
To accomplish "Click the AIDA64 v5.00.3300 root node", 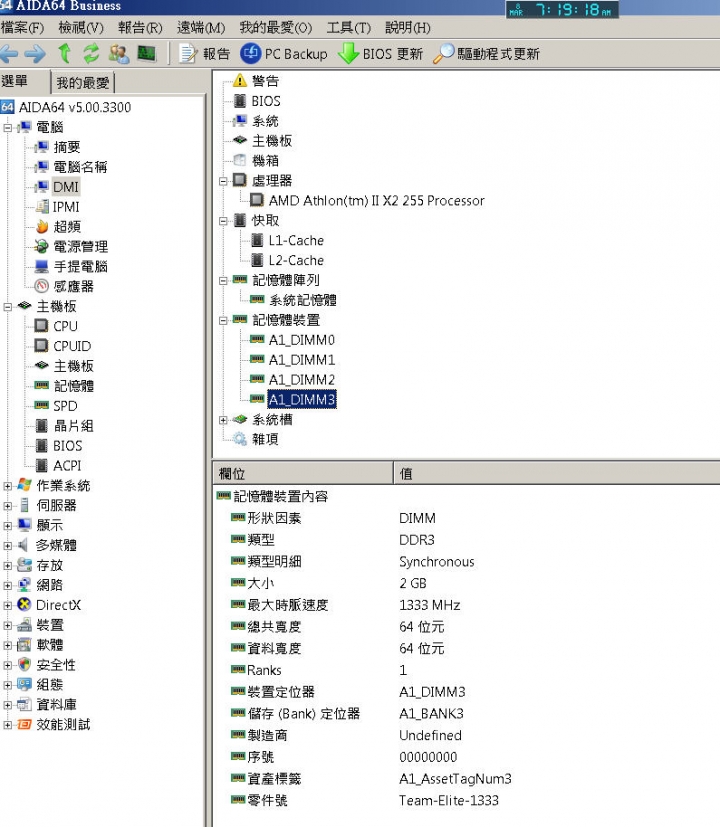I will (x=74, y=108).
